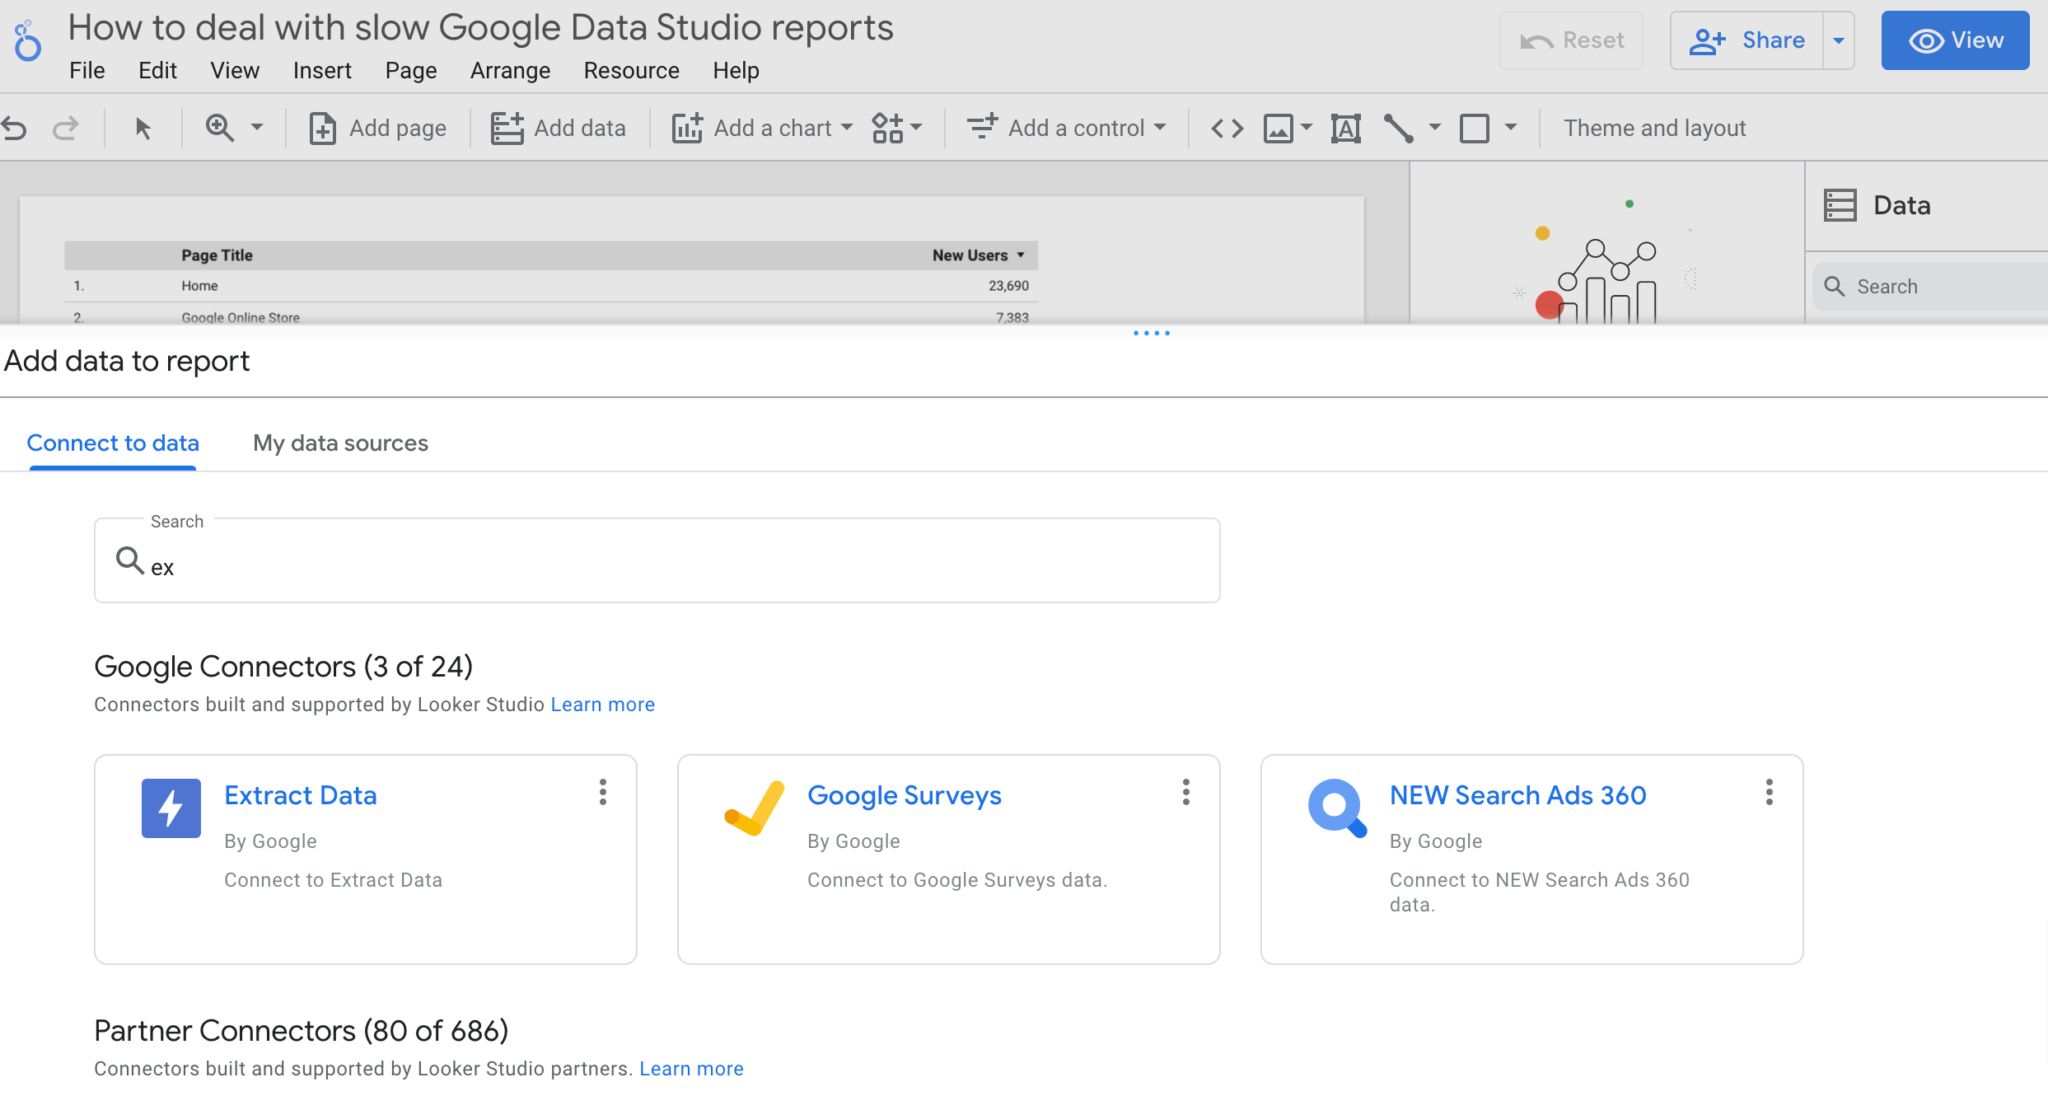Open Google Surveys three-dot options
2048x1096 pixels.
pyautogui.click(x=1186, y=792)
